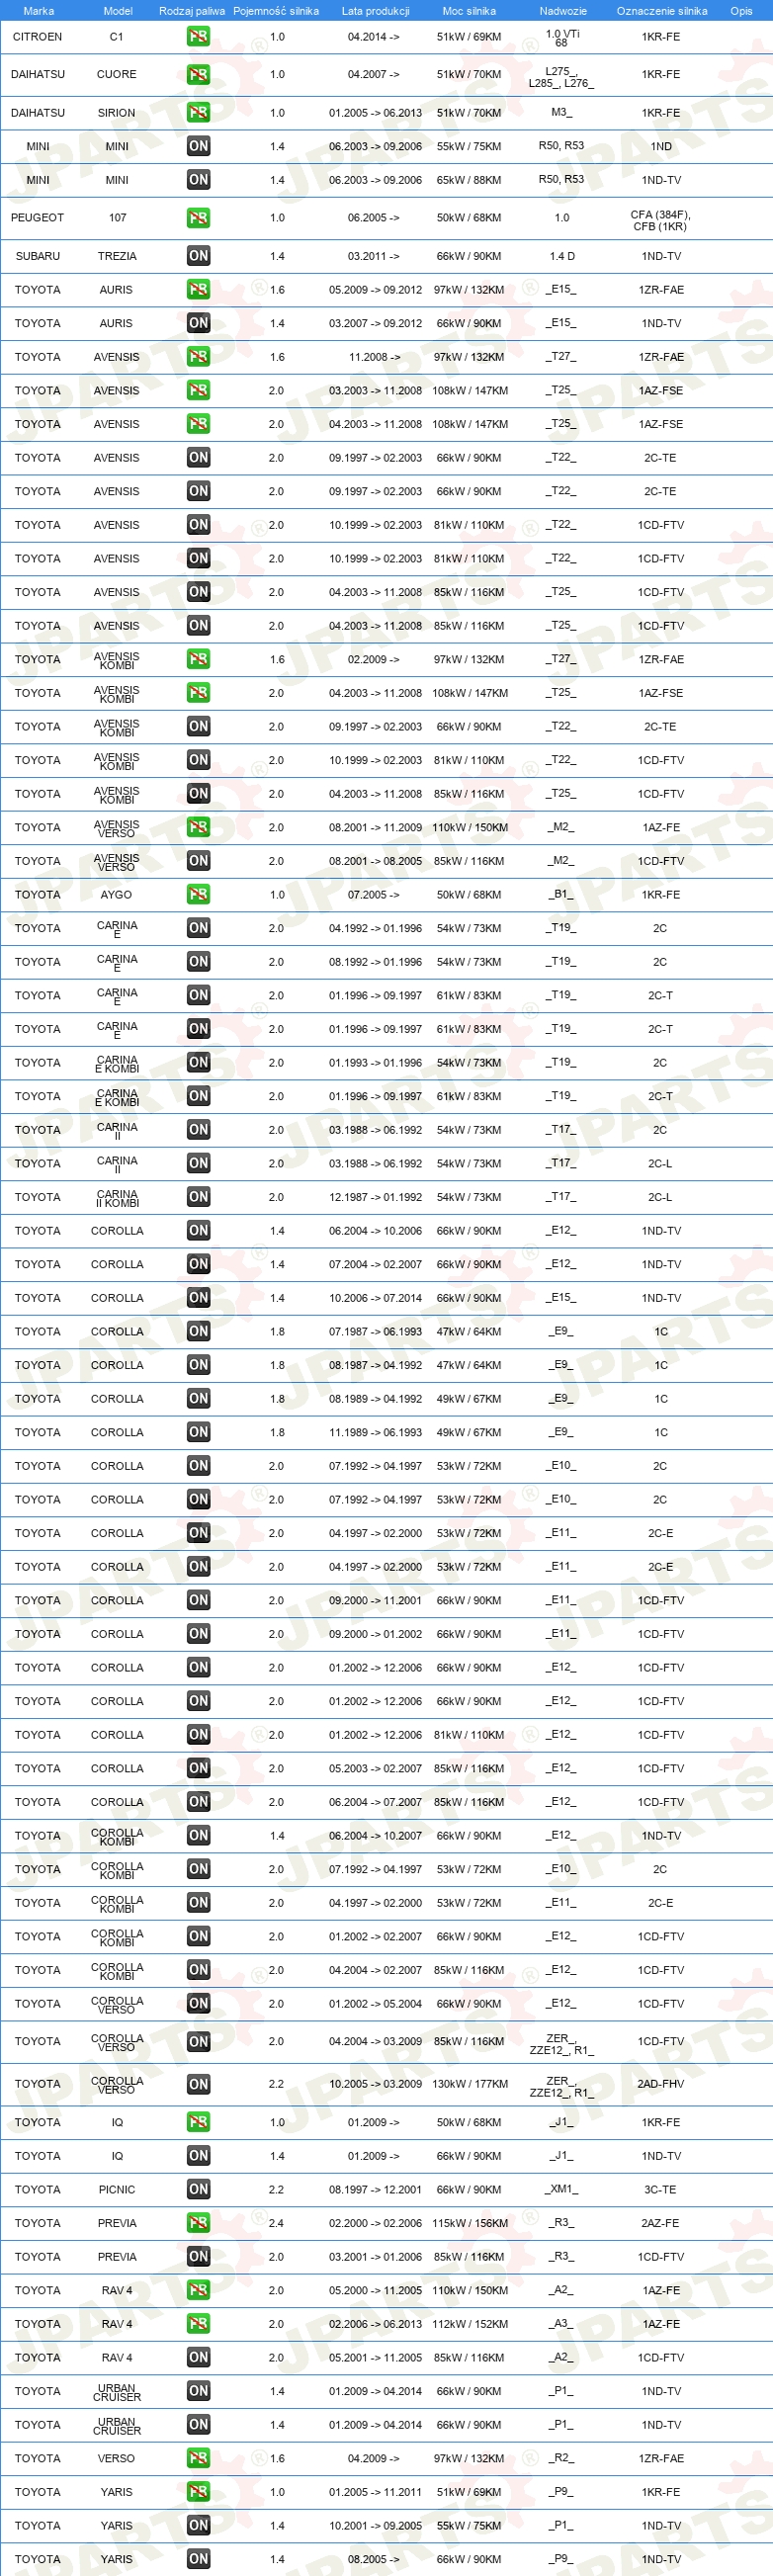Select the power value '130kW / 177KM'

pyautogui.click(x=469, y=2085)
